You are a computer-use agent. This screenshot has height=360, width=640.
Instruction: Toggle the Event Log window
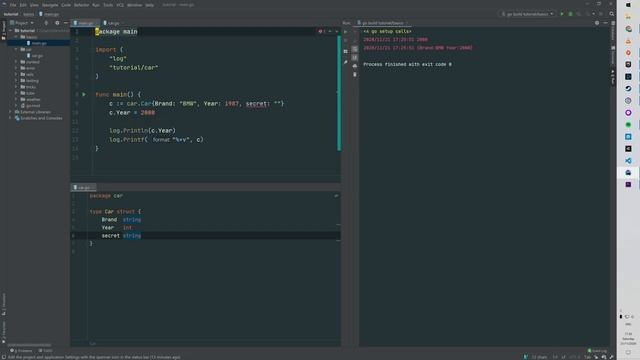[x=597, y=351]
